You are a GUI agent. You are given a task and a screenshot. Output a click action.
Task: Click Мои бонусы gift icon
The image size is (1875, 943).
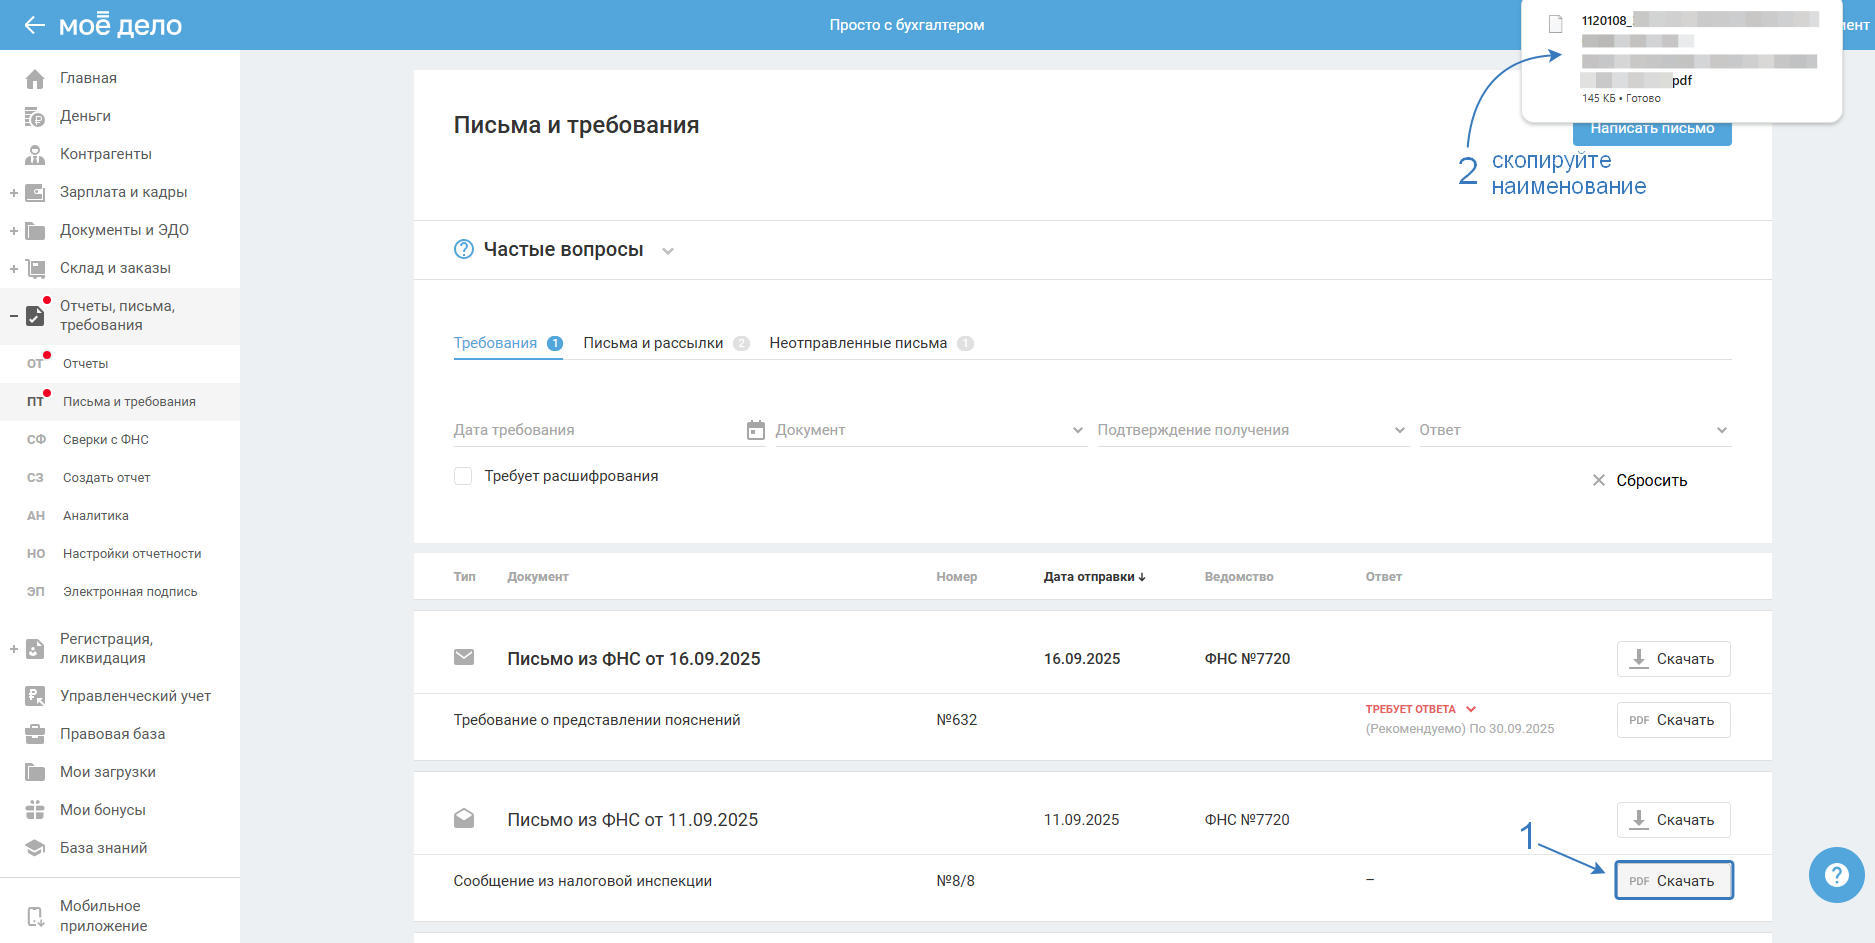35,810
